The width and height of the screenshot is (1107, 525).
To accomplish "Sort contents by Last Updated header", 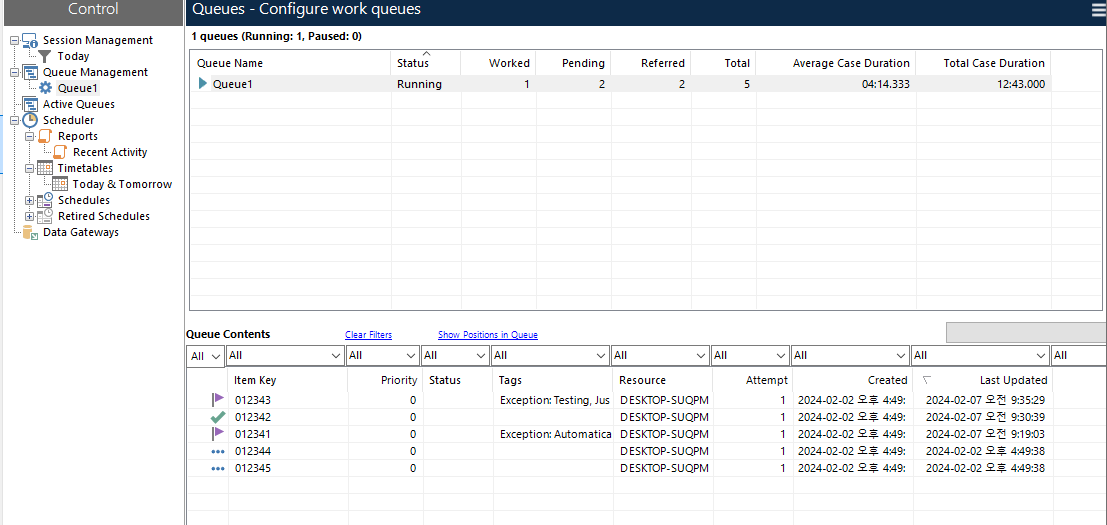I will (981, 380).
